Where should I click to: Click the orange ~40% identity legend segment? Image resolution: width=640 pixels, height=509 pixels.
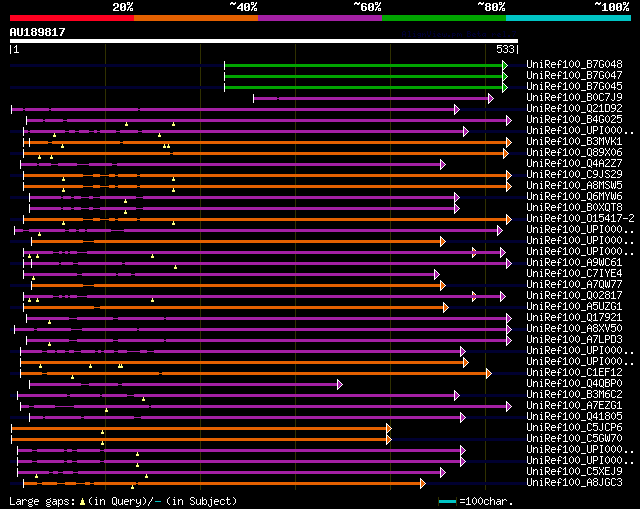pyautogui.click(x=196, y=18)
